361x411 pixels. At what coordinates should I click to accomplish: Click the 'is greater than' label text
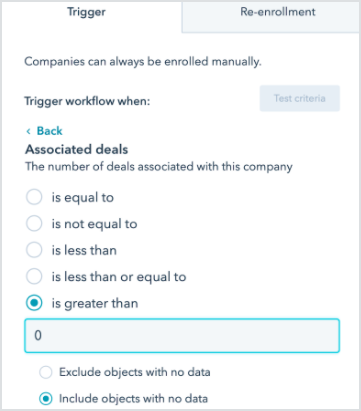(95, 304)
